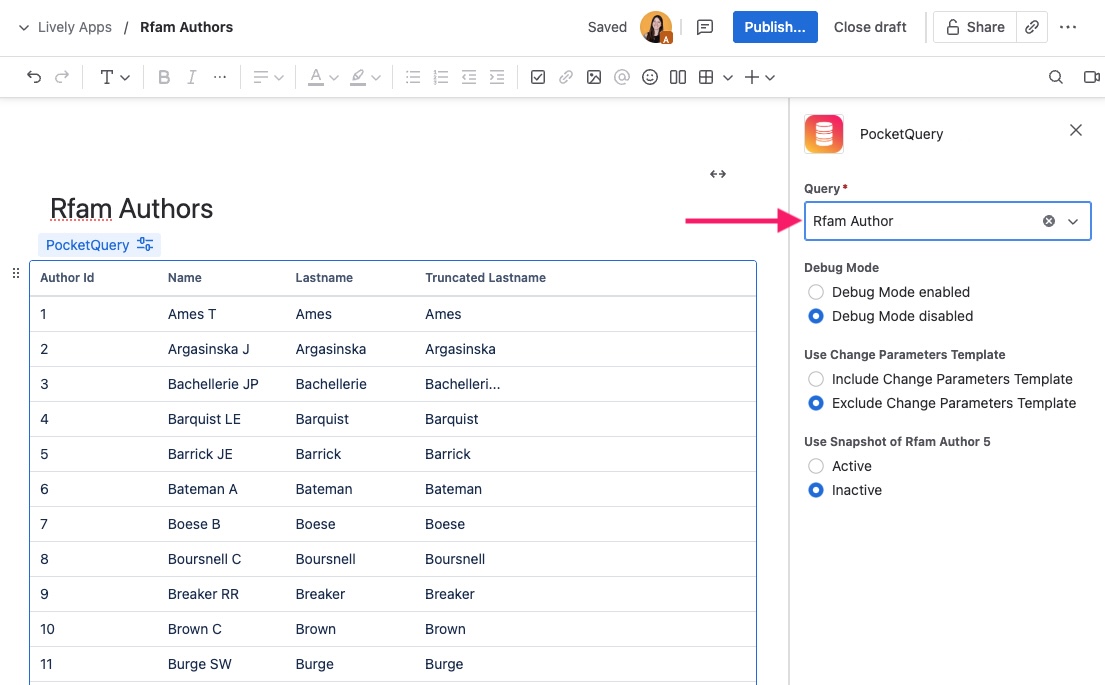Open the insert plus menu
This screenshot has height=685, width=1105.
(759, 78)
